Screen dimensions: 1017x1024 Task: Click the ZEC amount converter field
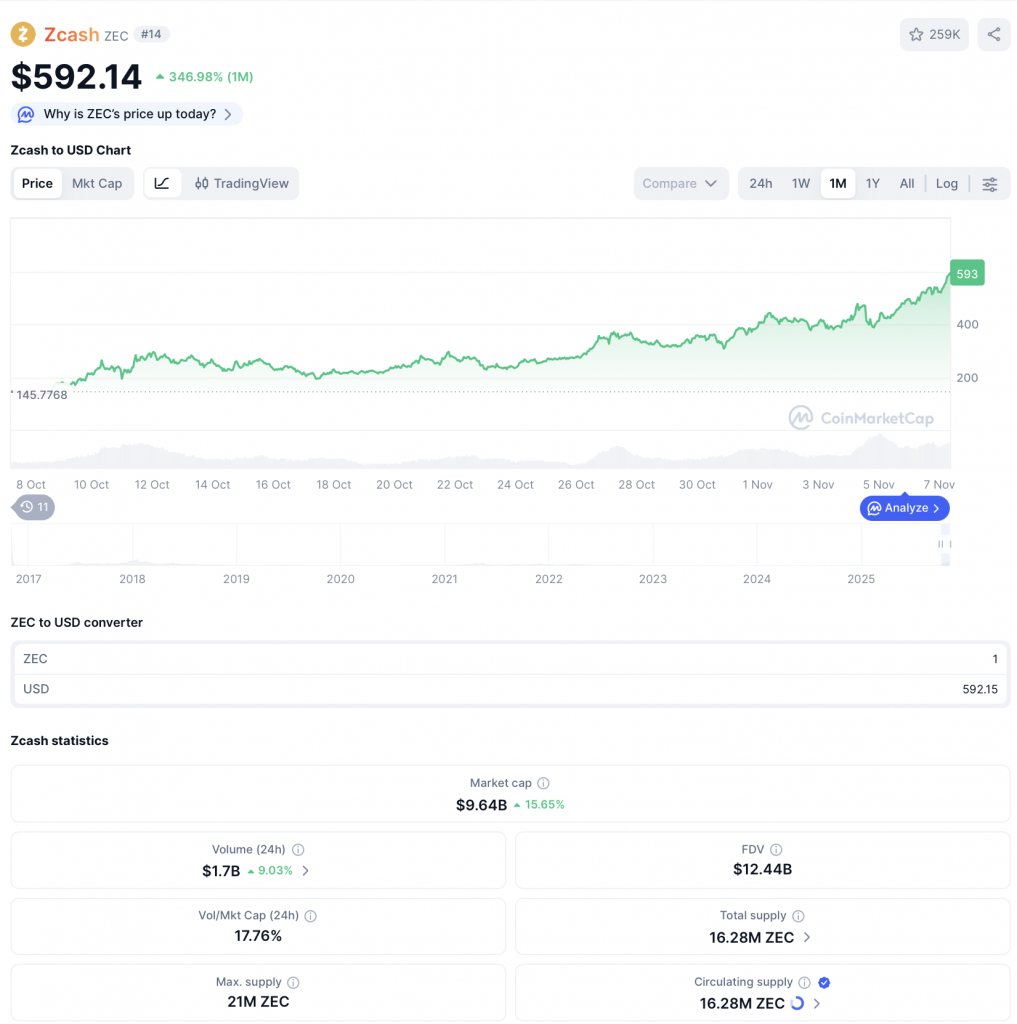point(510,659)
